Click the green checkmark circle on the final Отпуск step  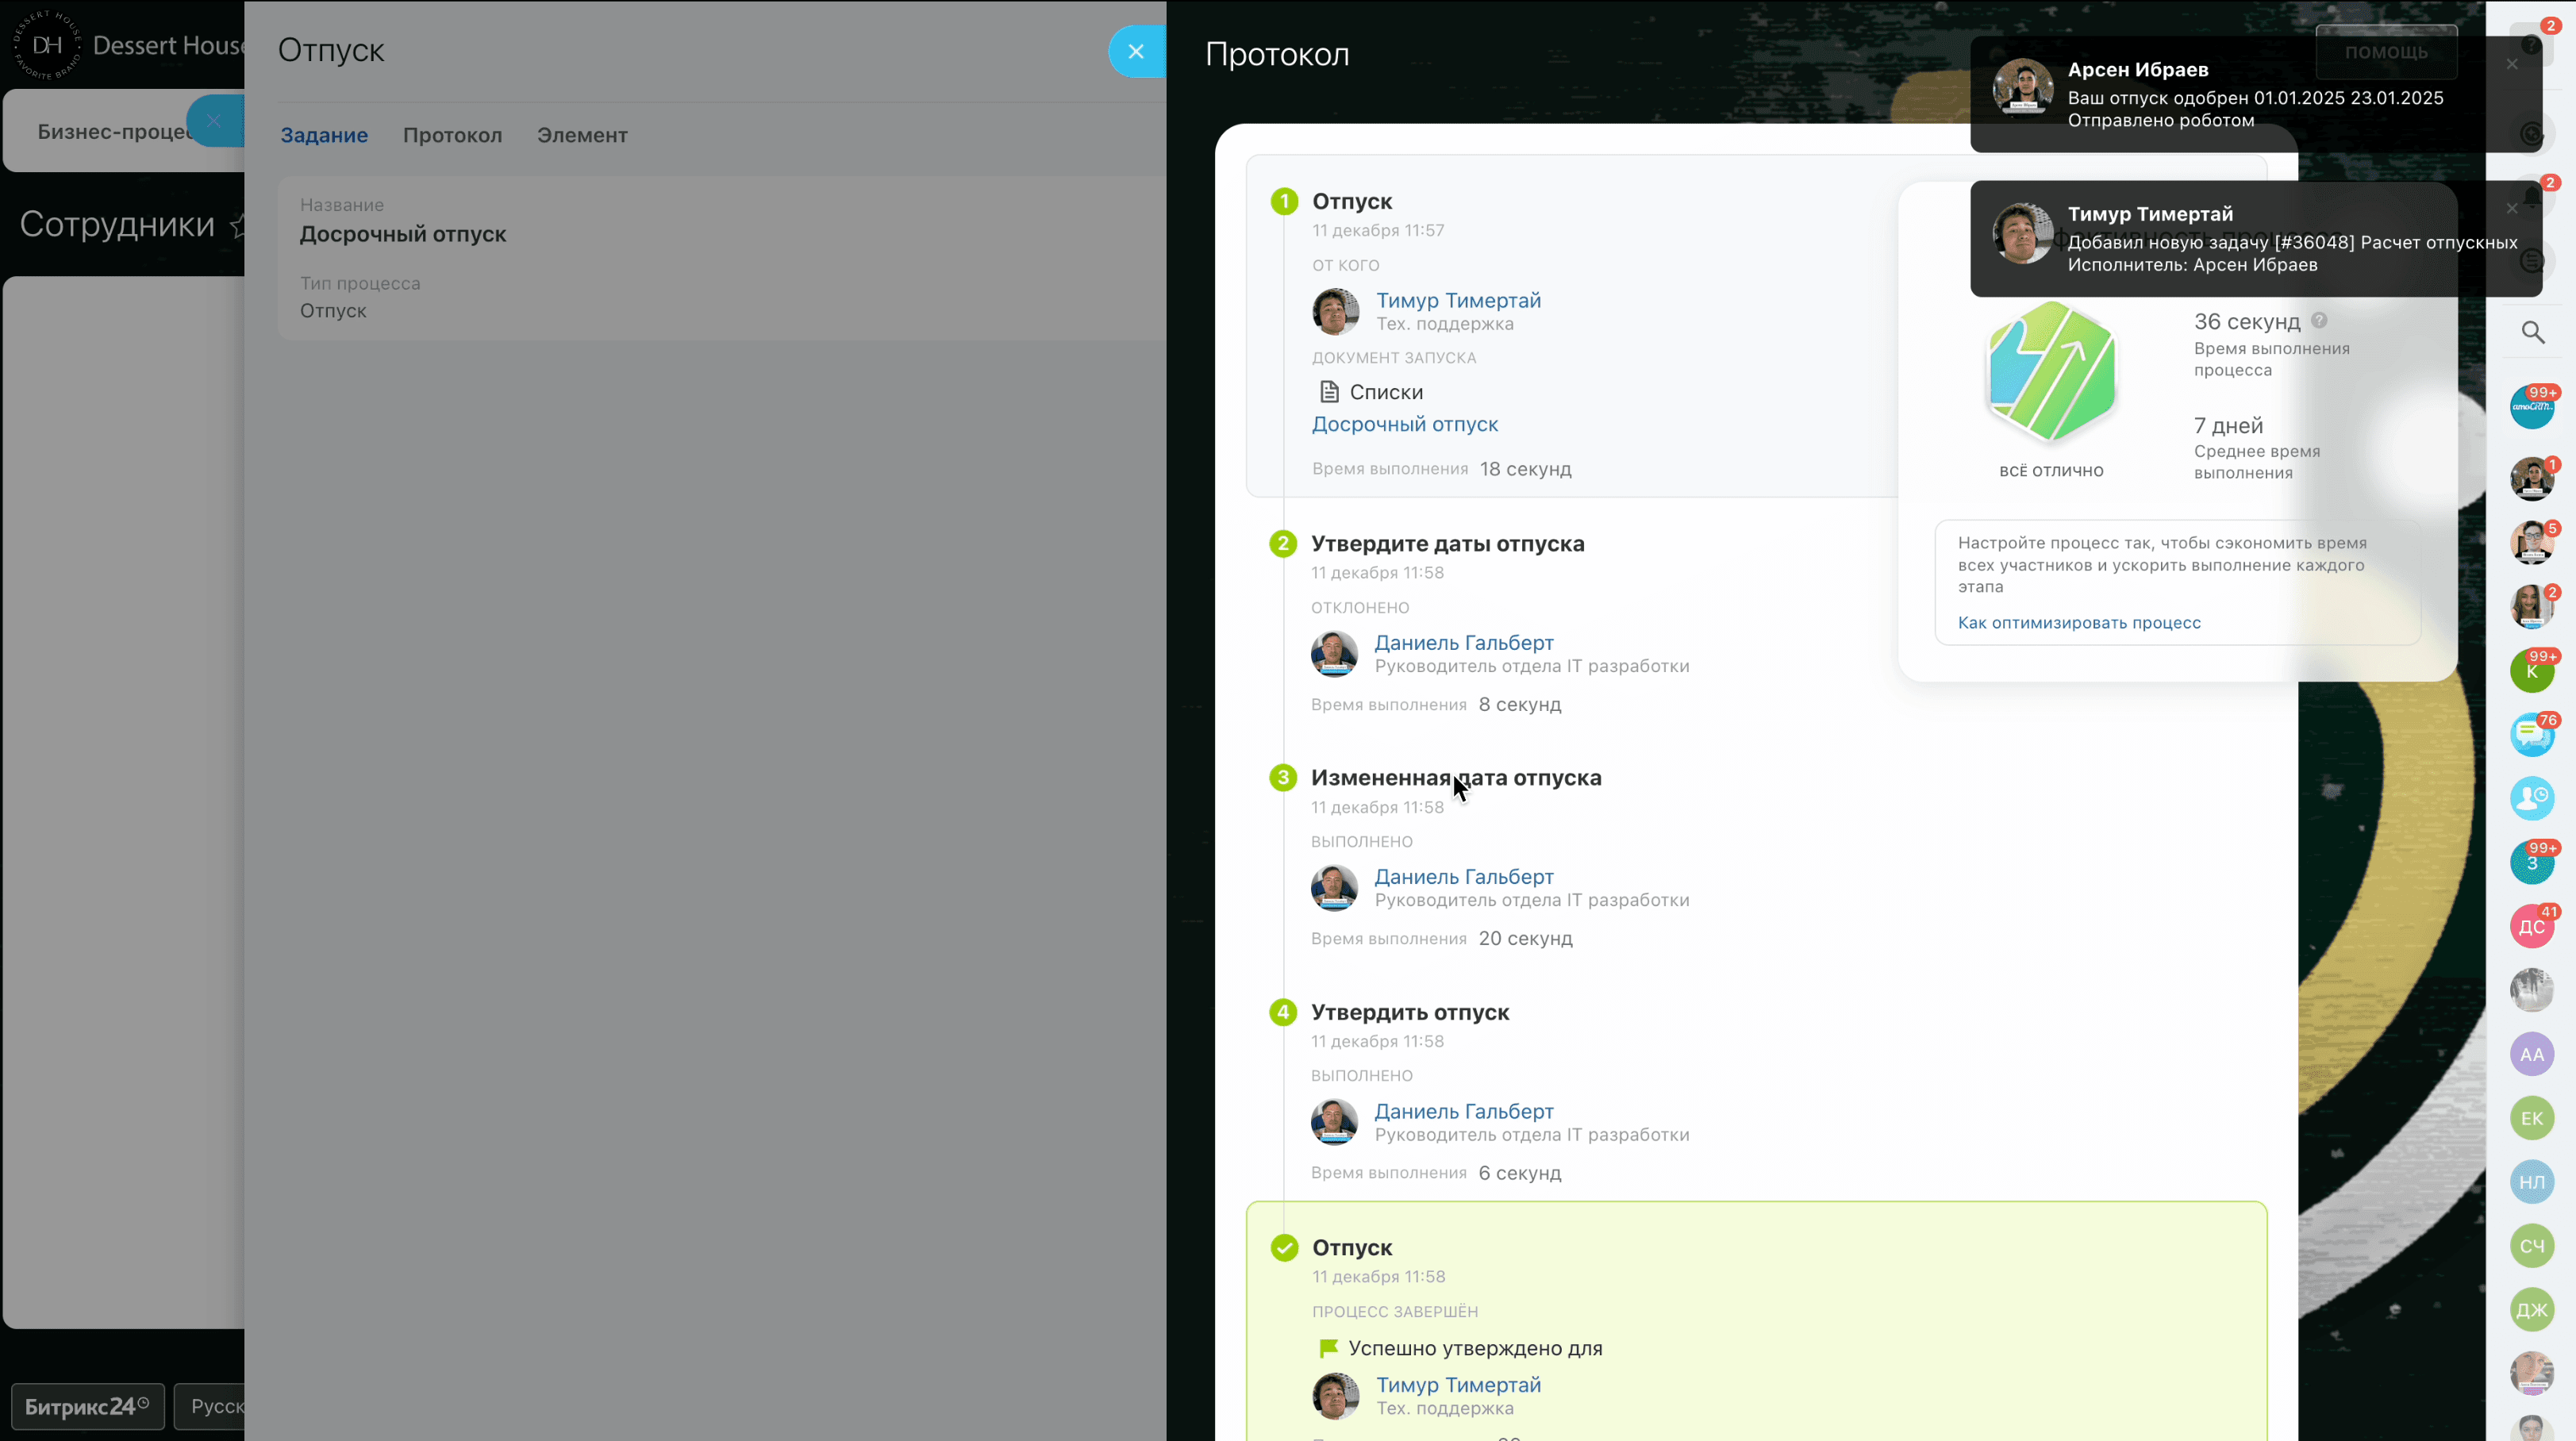click(x=1284, y=1248)
